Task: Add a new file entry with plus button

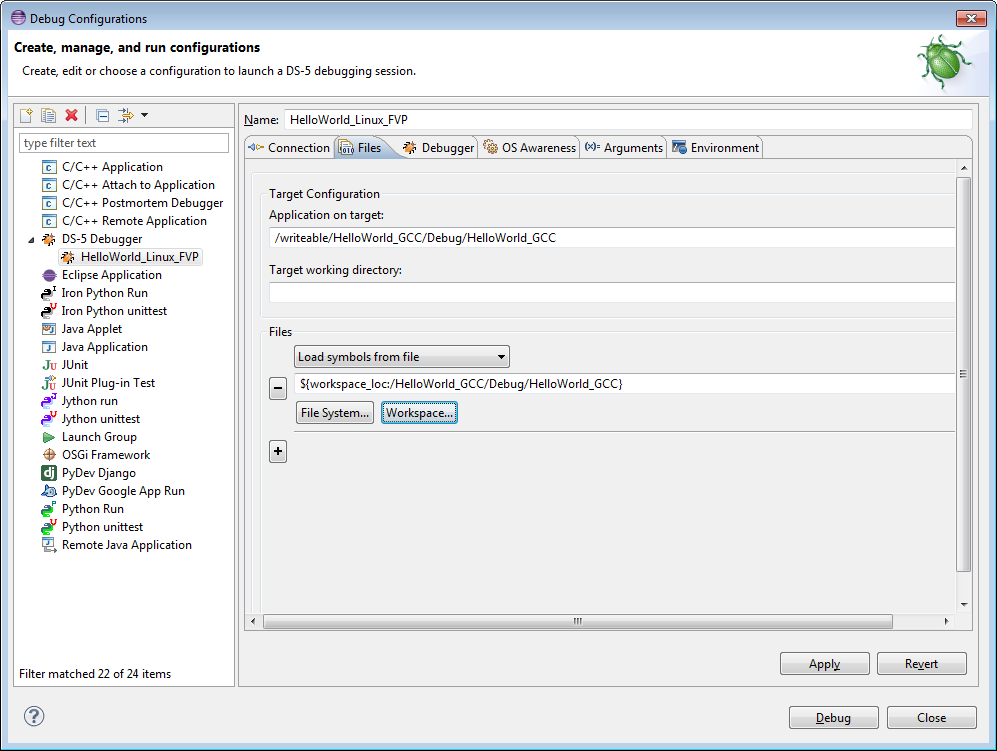Action: coord(278,452)
